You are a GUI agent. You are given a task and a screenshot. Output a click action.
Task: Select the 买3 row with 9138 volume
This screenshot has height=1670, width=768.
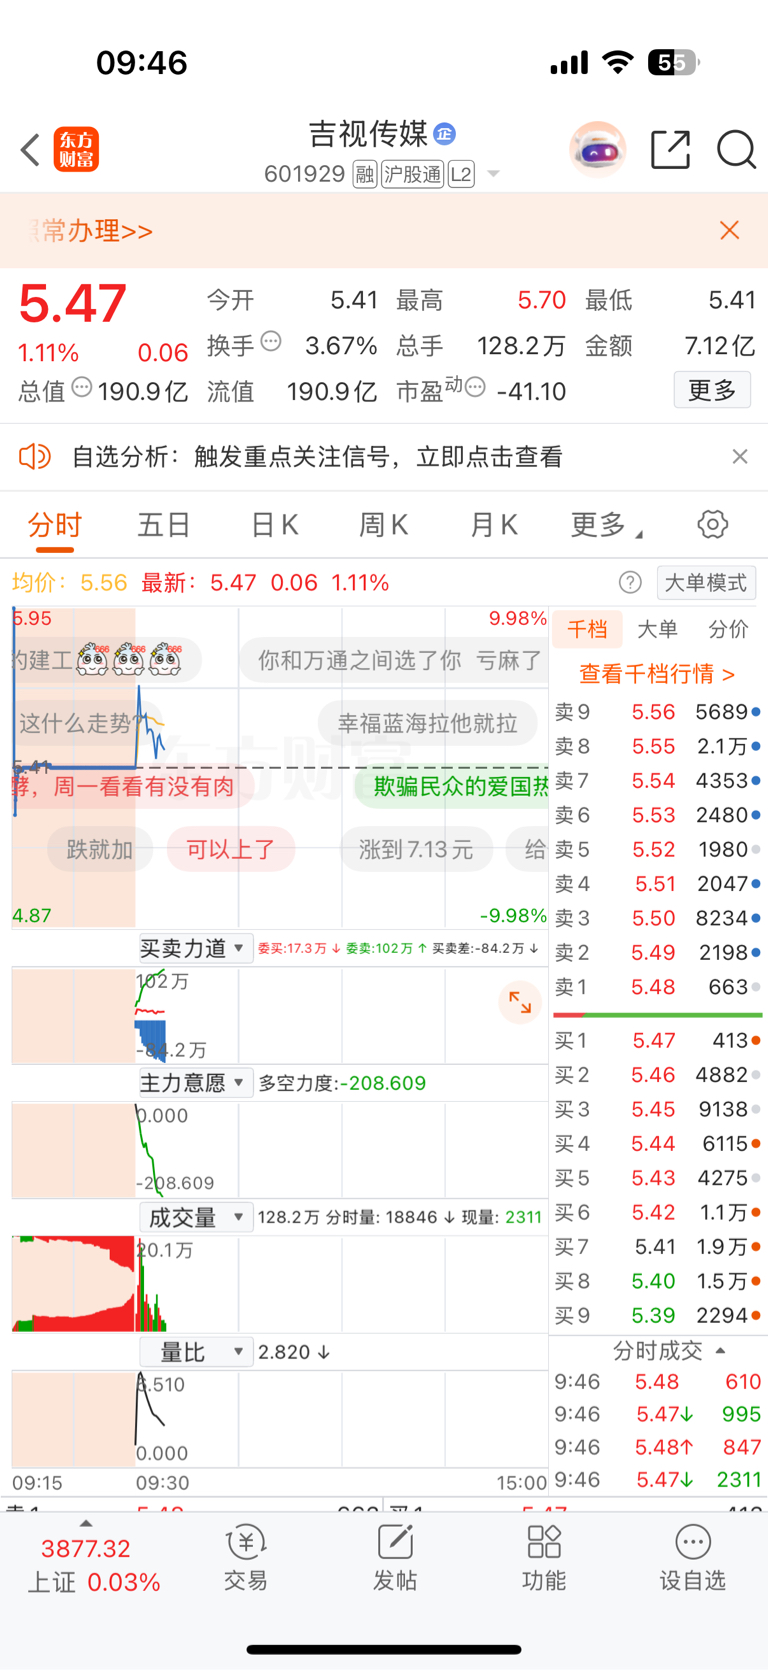coord(658,1109)
